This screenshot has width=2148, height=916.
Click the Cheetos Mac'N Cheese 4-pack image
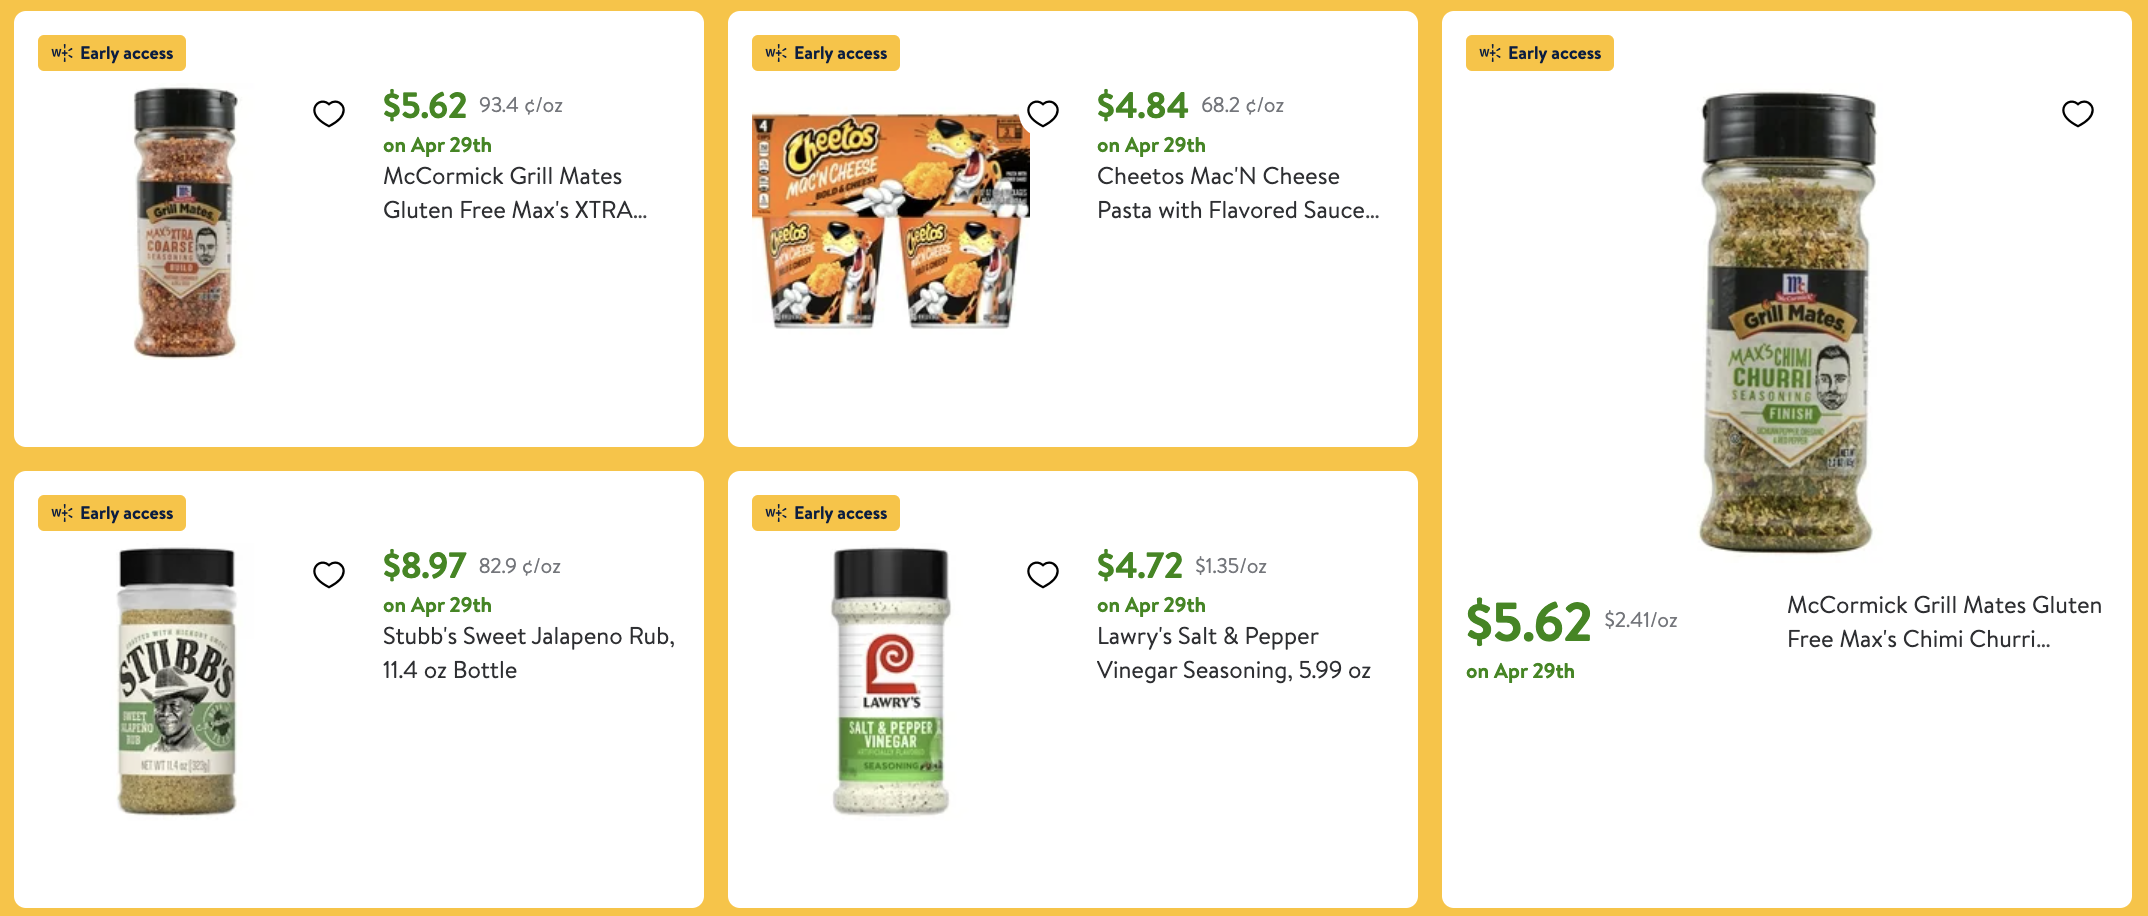point(890,222)
